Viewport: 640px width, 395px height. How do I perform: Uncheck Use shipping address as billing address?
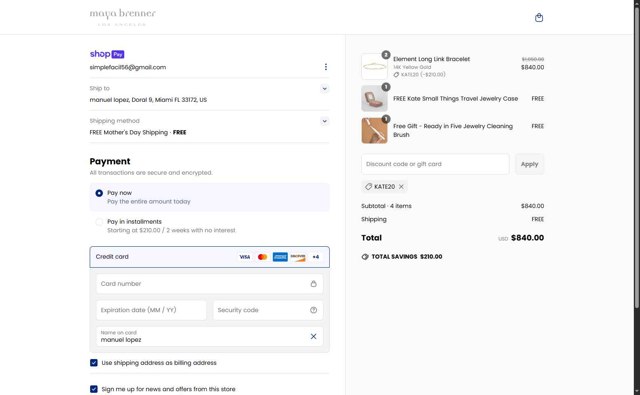pos(94,363)
